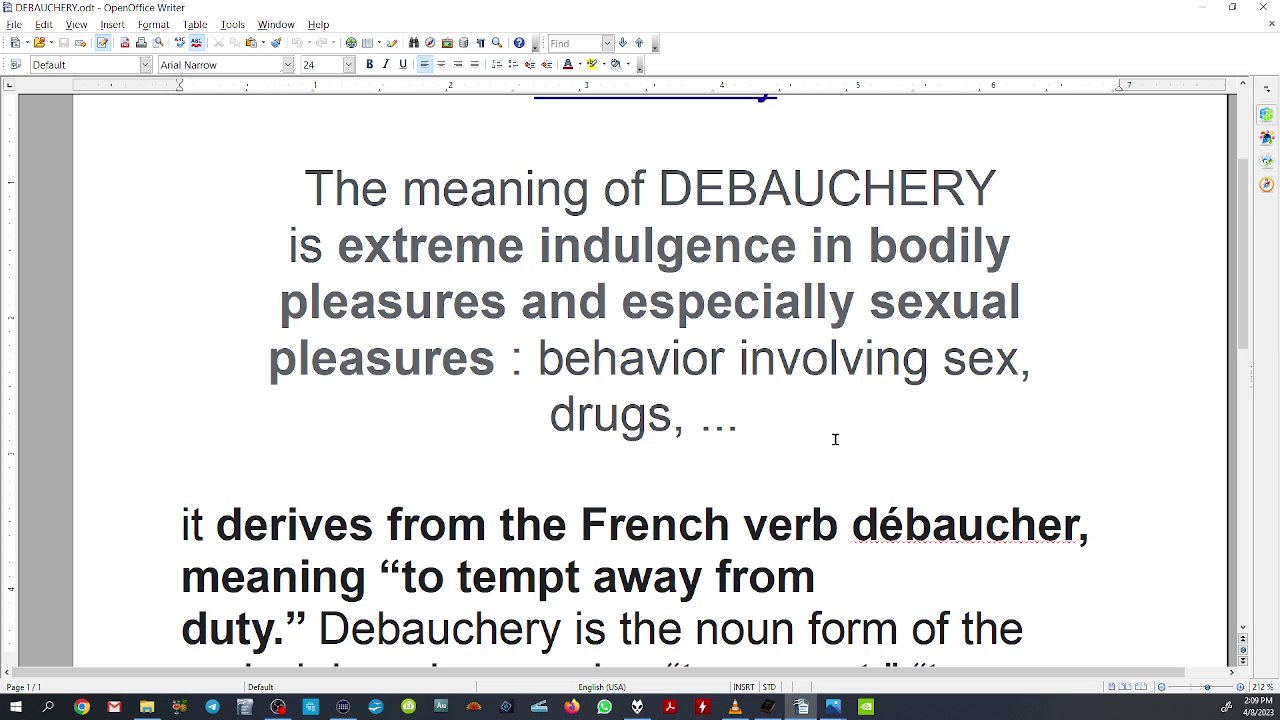
Task: Open the Gallery icon in toolbar
Action: pos(447,43)
